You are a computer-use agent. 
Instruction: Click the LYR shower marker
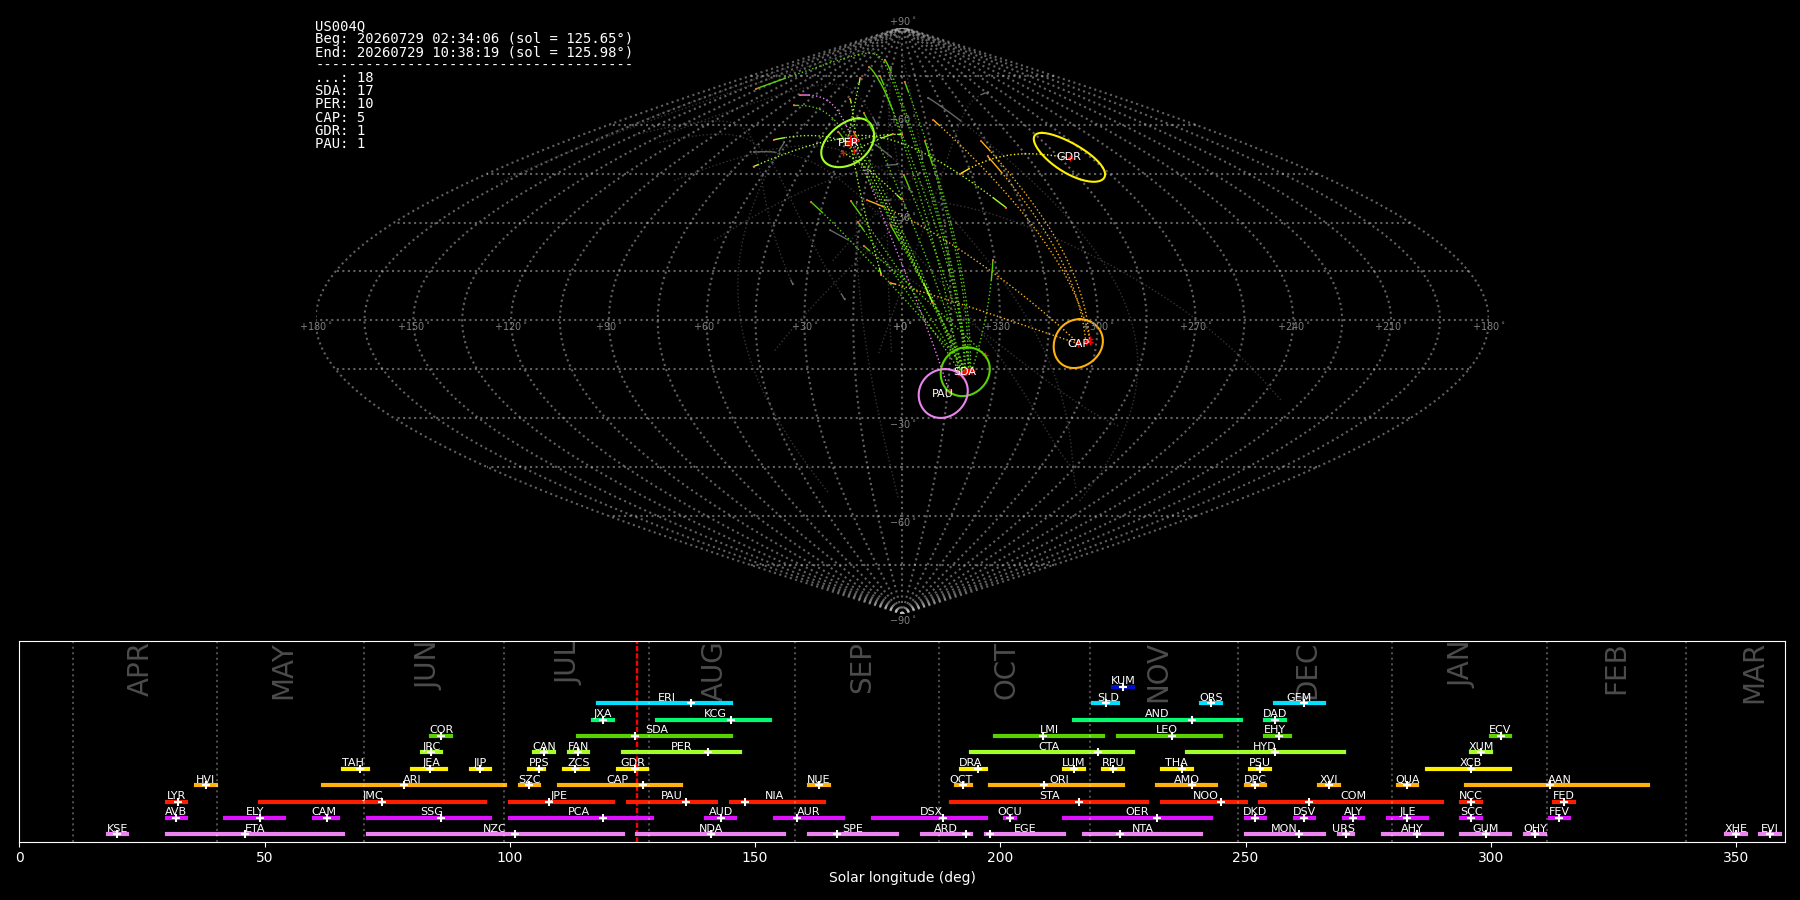176,802
